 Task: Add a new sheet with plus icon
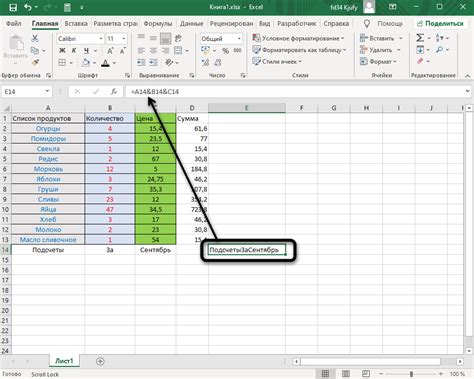point(100,361)
